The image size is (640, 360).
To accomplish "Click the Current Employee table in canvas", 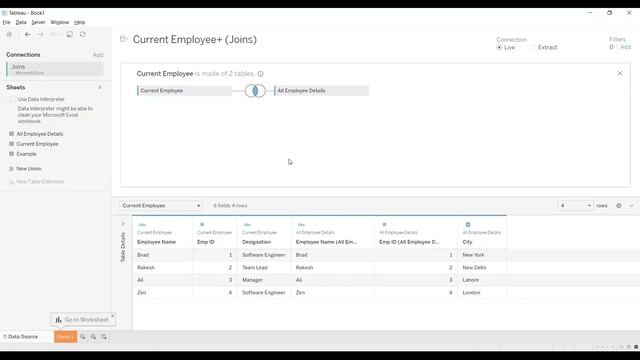I will pos(184,91).
